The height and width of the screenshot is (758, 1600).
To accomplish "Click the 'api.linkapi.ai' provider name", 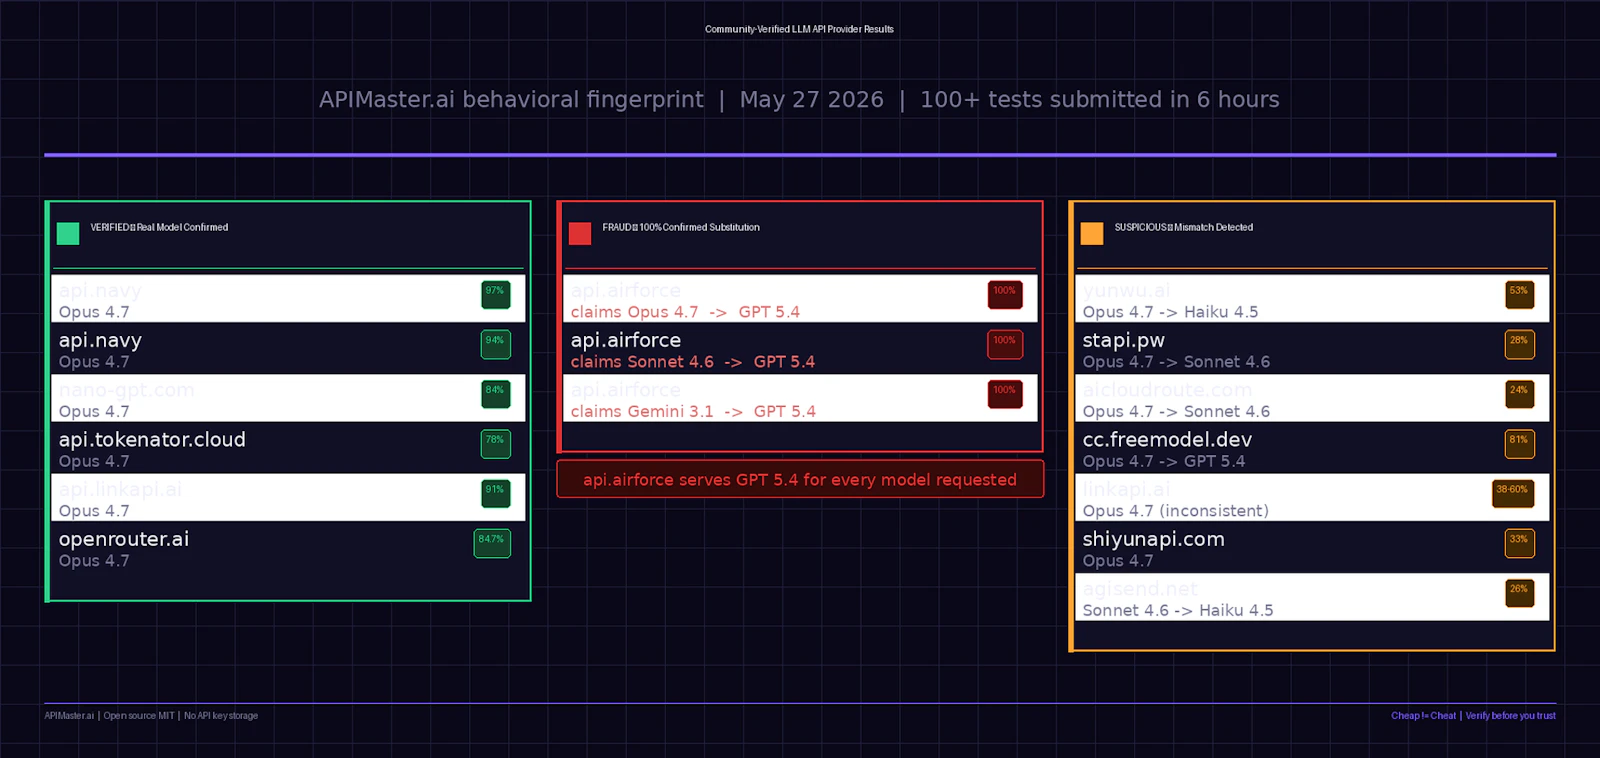I will point(121,489).
